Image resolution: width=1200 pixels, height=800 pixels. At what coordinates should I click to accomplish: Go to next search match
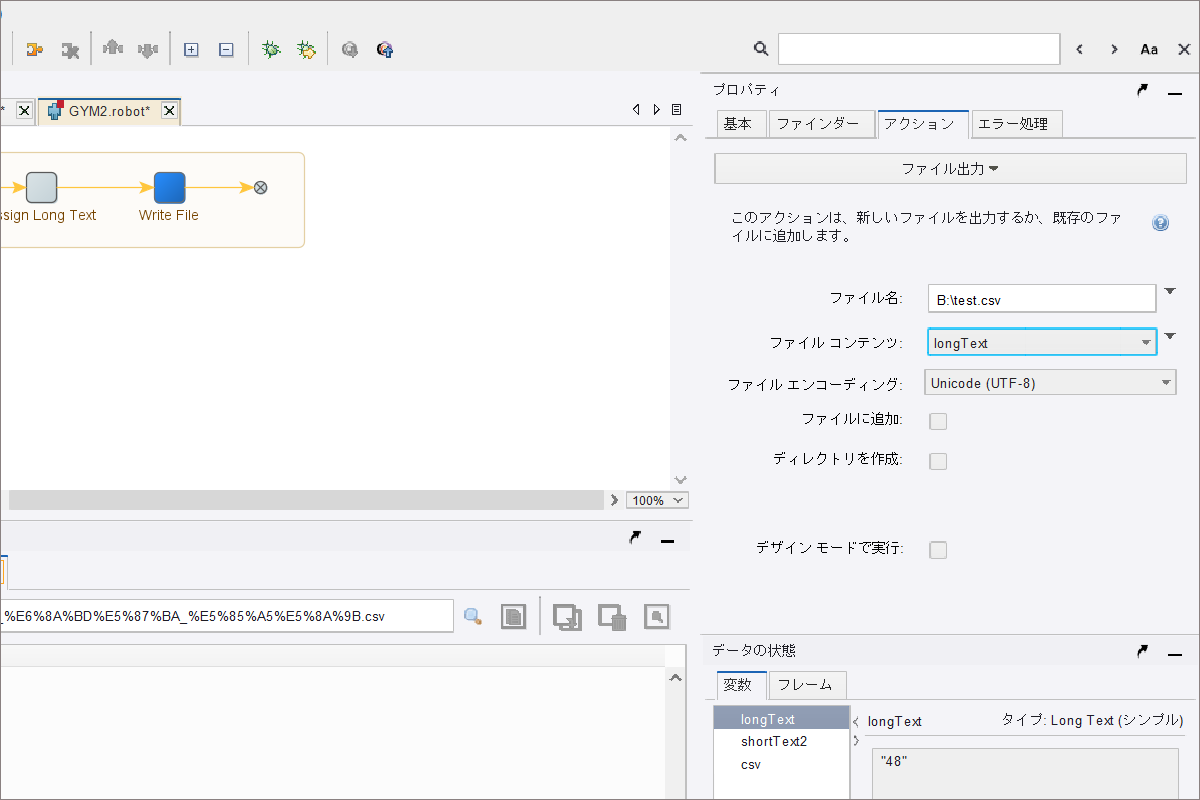[x=1114, y=49]
